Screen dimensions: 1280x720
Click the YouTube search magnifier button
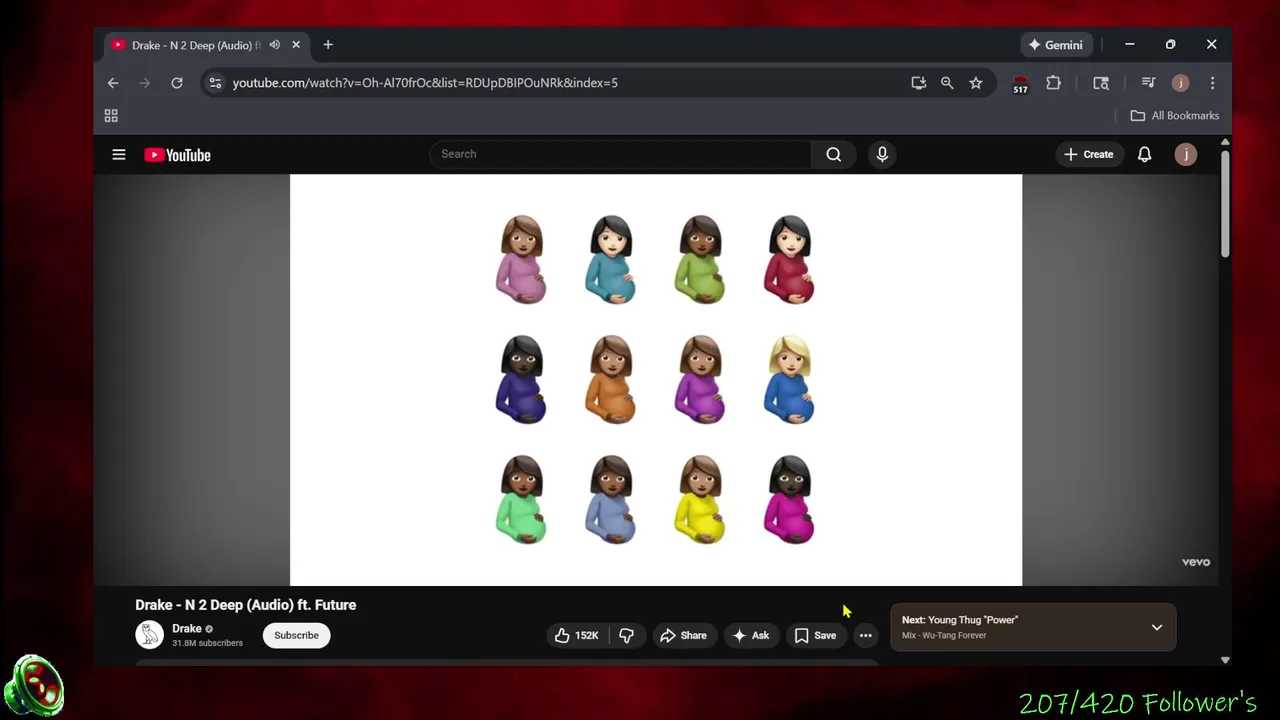point(833,154)
